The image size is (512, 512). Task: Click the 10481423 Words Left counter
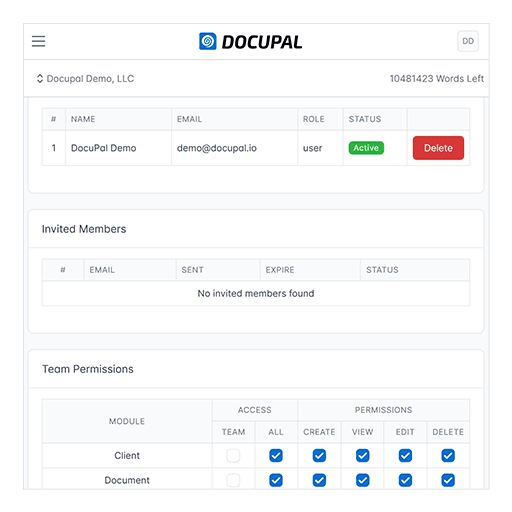coord(437,79)
